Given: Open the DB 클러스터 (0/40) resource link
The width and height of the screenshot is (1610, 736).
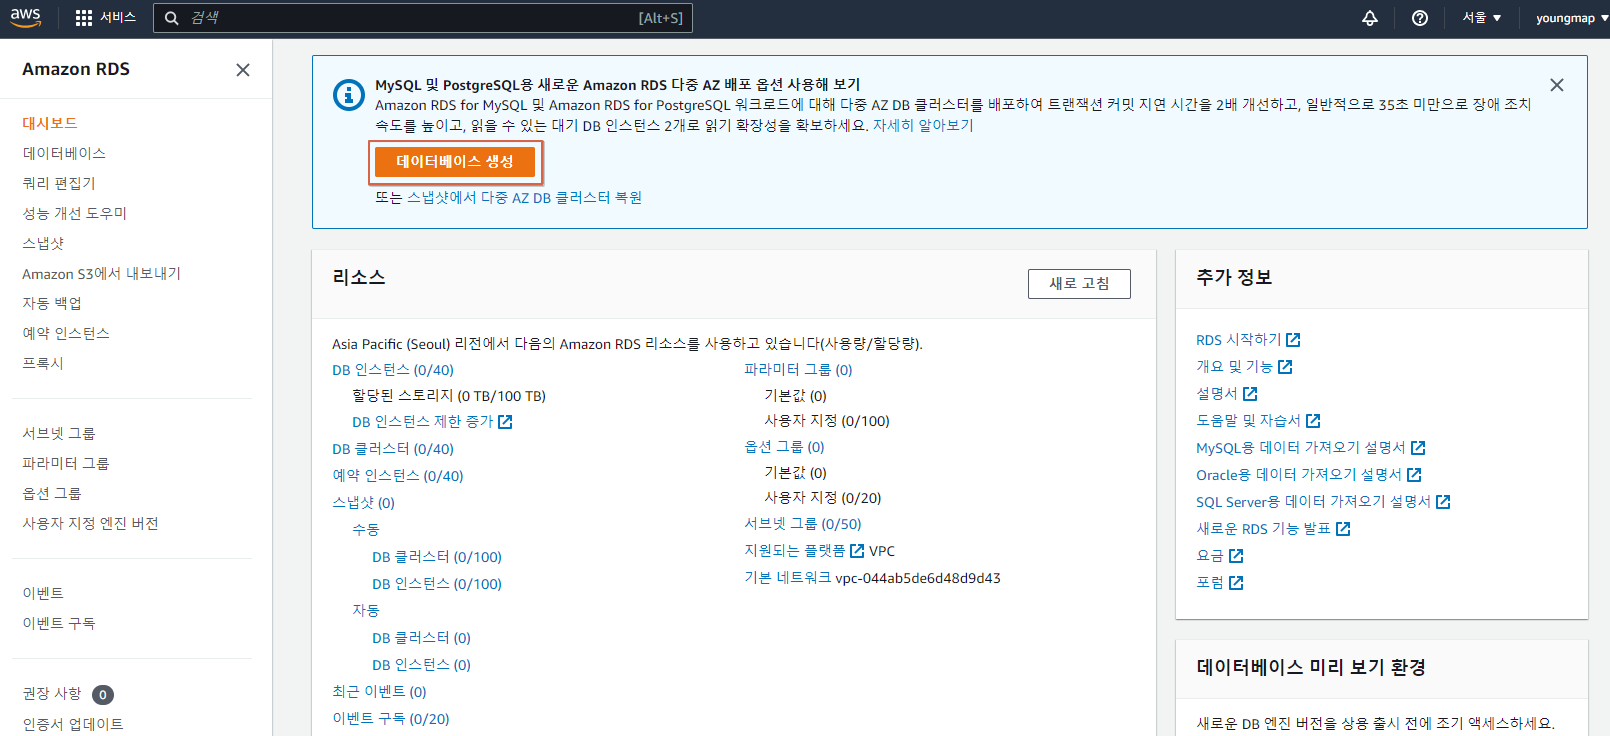Looking at the screenshot, I should (x=393, y=449).
